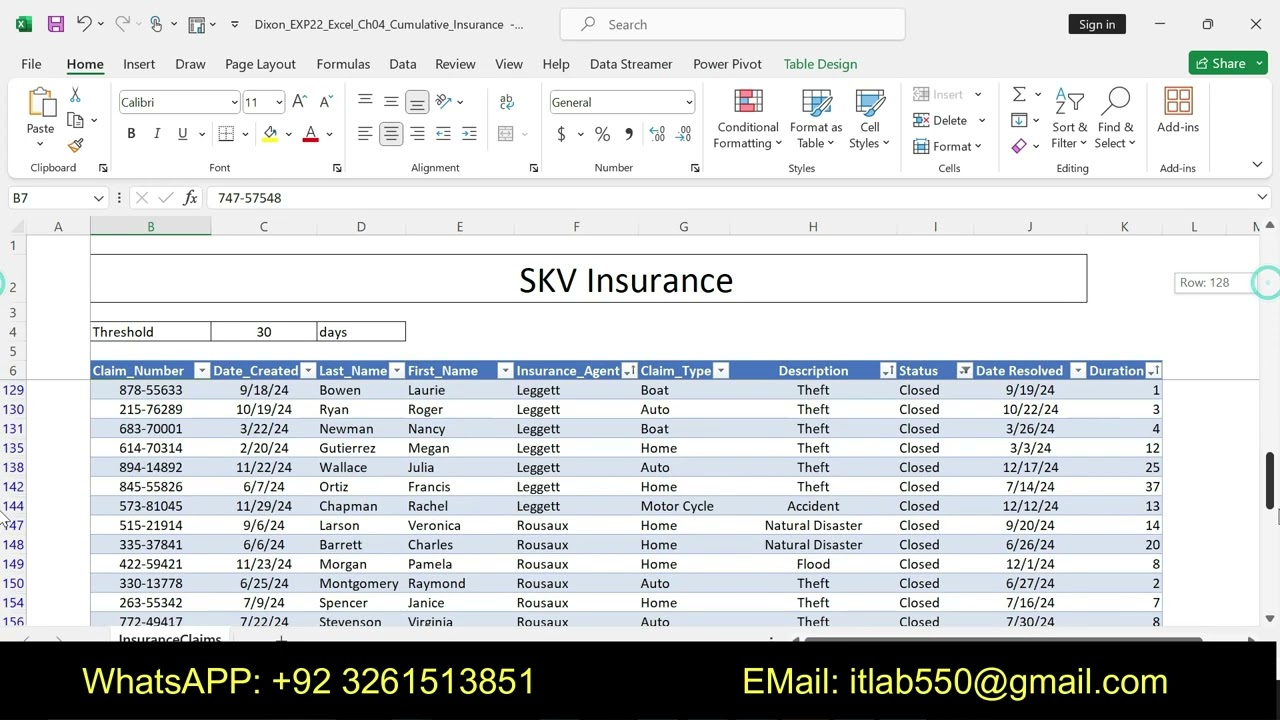Expand the Name Box dropdown
This screenshot has width=1280, height=720.
point(98,198)
